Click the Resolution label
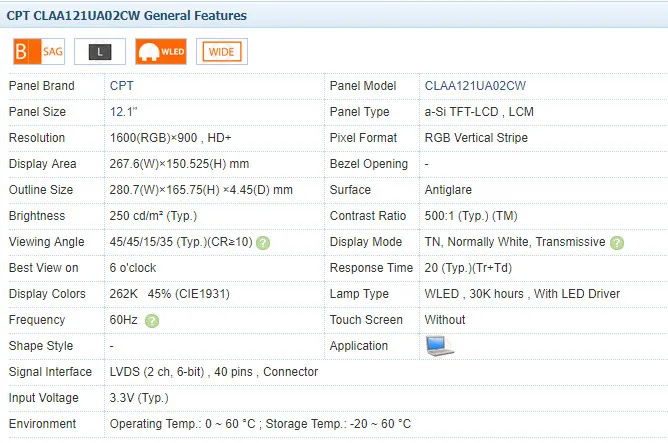668x443 pixels. [37, 138]
